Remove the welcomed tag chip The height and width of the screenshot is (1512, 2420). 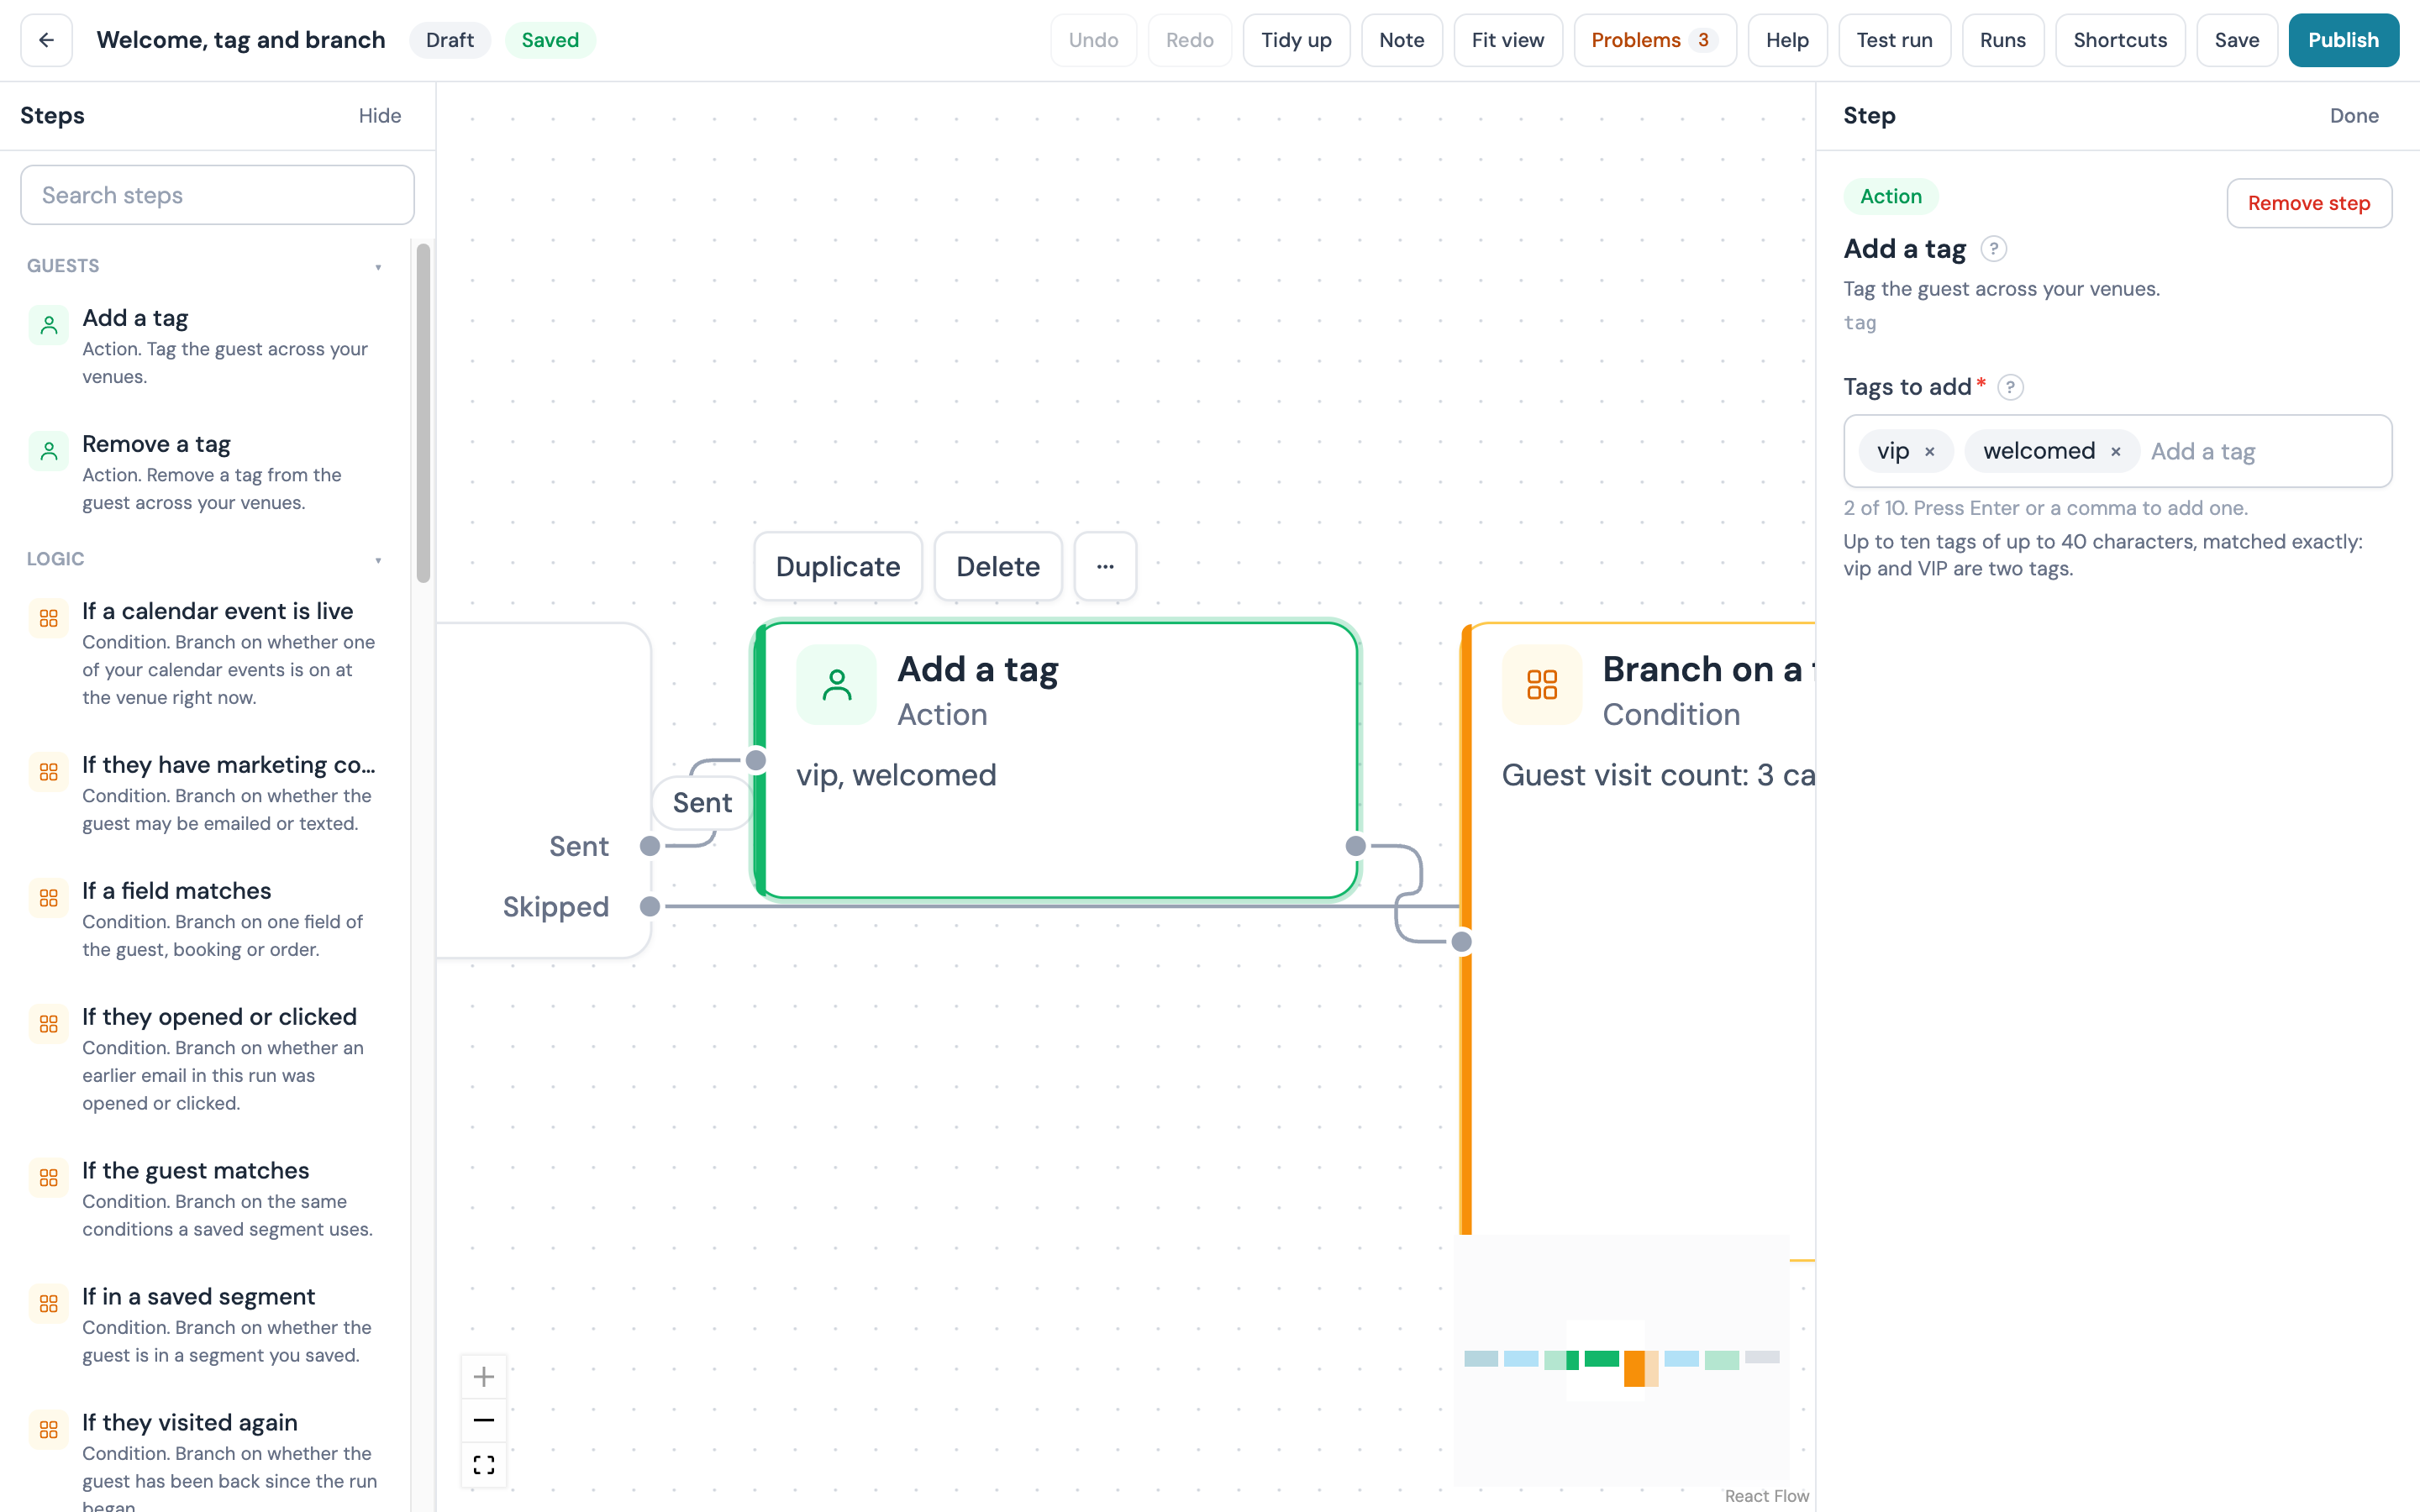click(x=2116, y=452)
